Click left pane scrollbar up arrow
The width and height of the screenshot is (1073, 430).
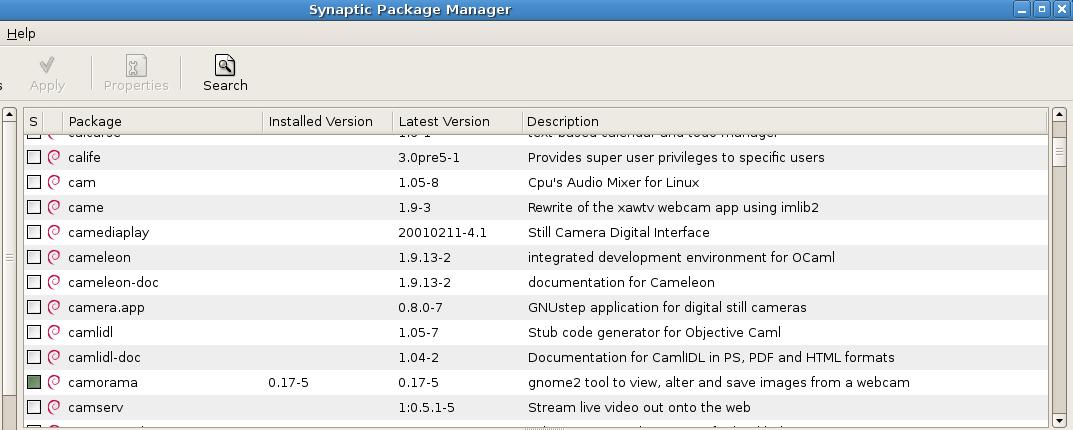click(9, 115)
